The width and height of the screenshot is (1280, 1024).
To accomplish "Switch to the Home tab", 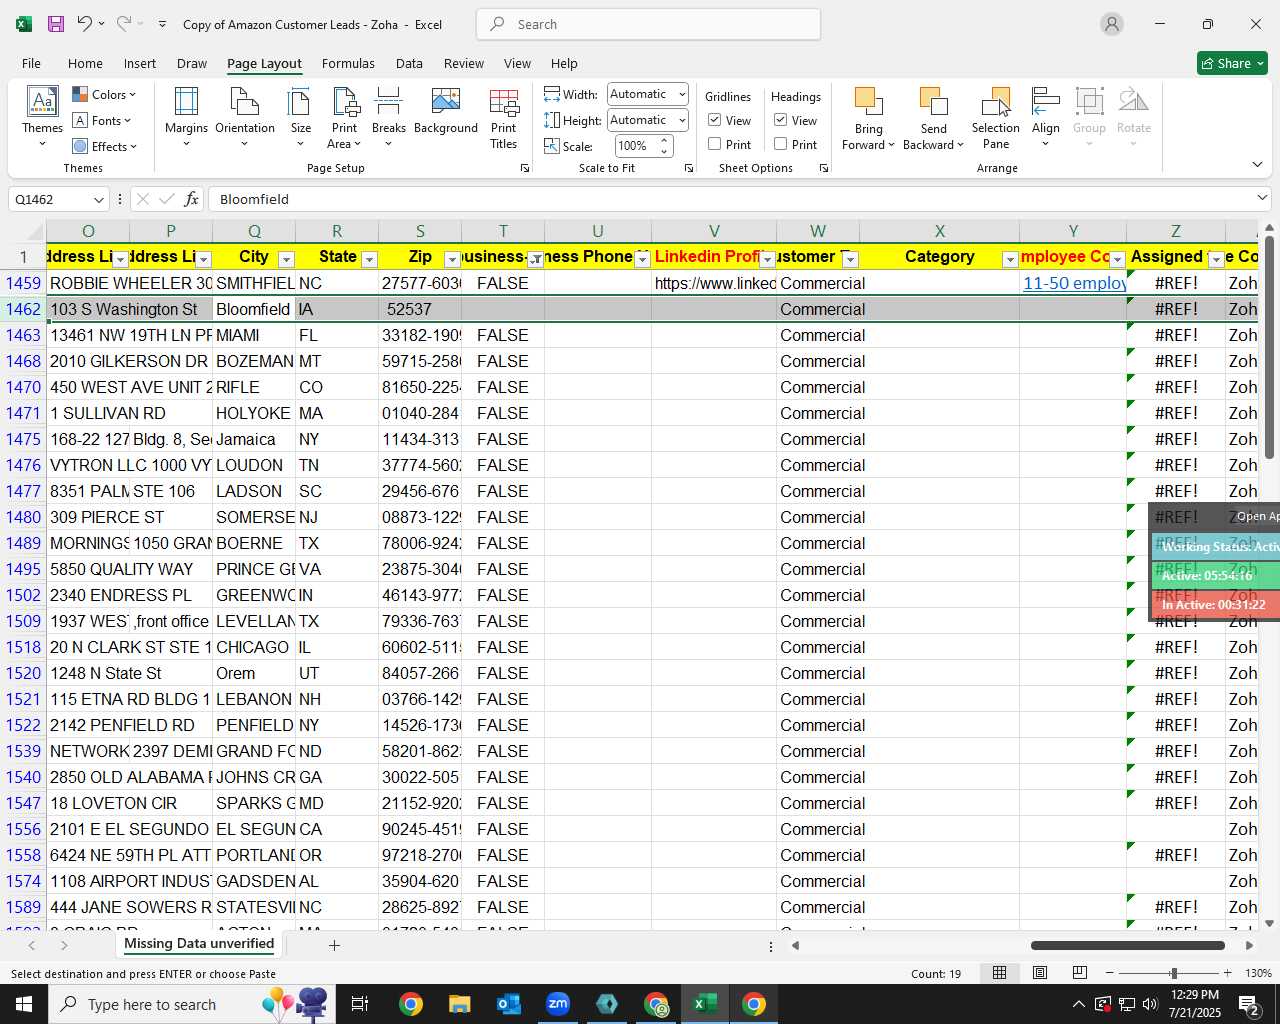I will (x=85, y=63).
